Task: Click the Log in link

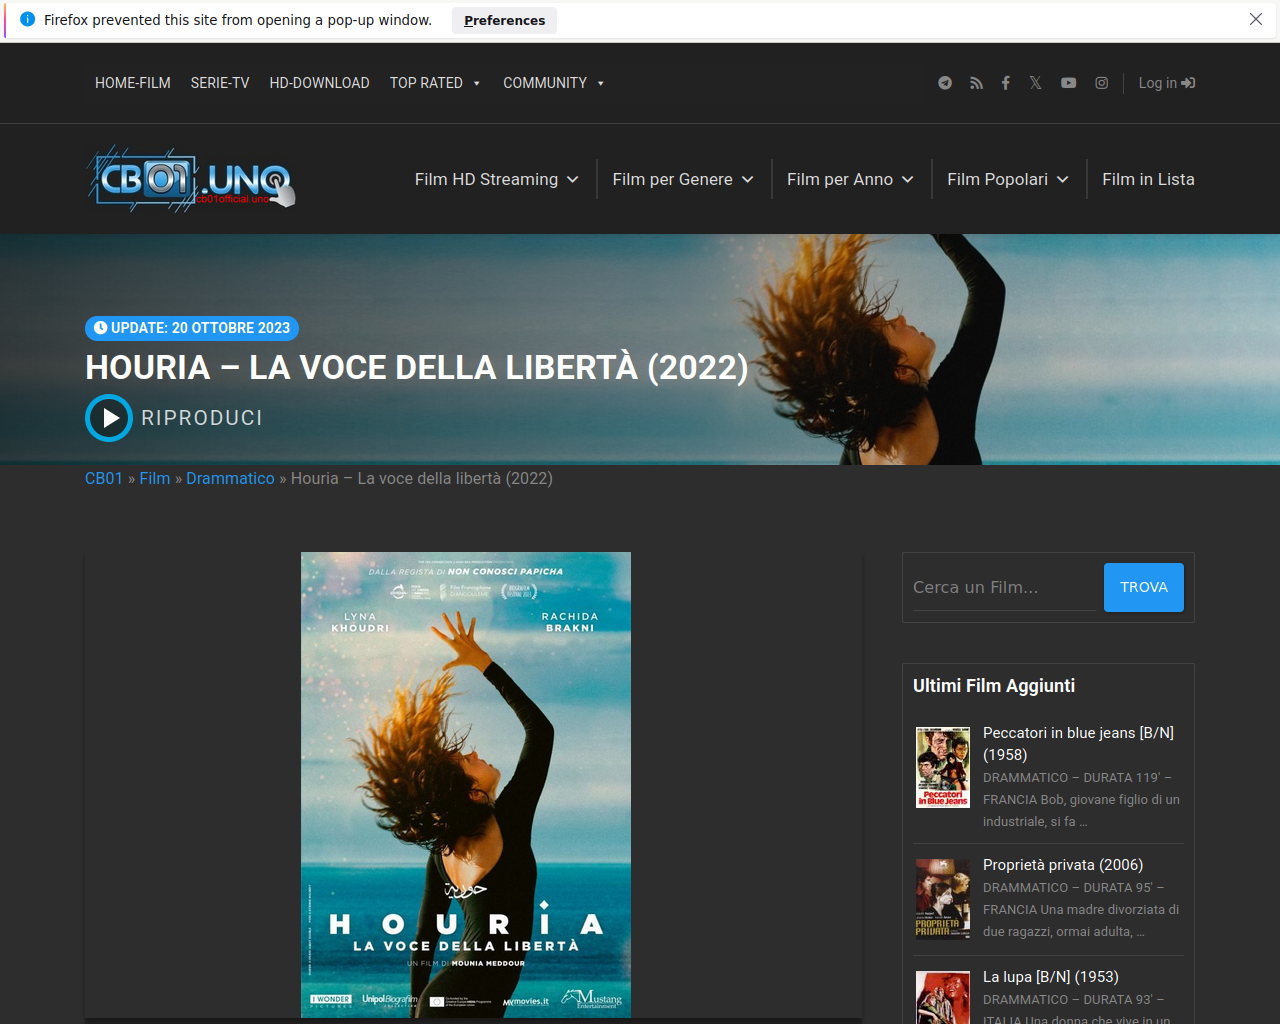Action: (x=1166, y=83)
